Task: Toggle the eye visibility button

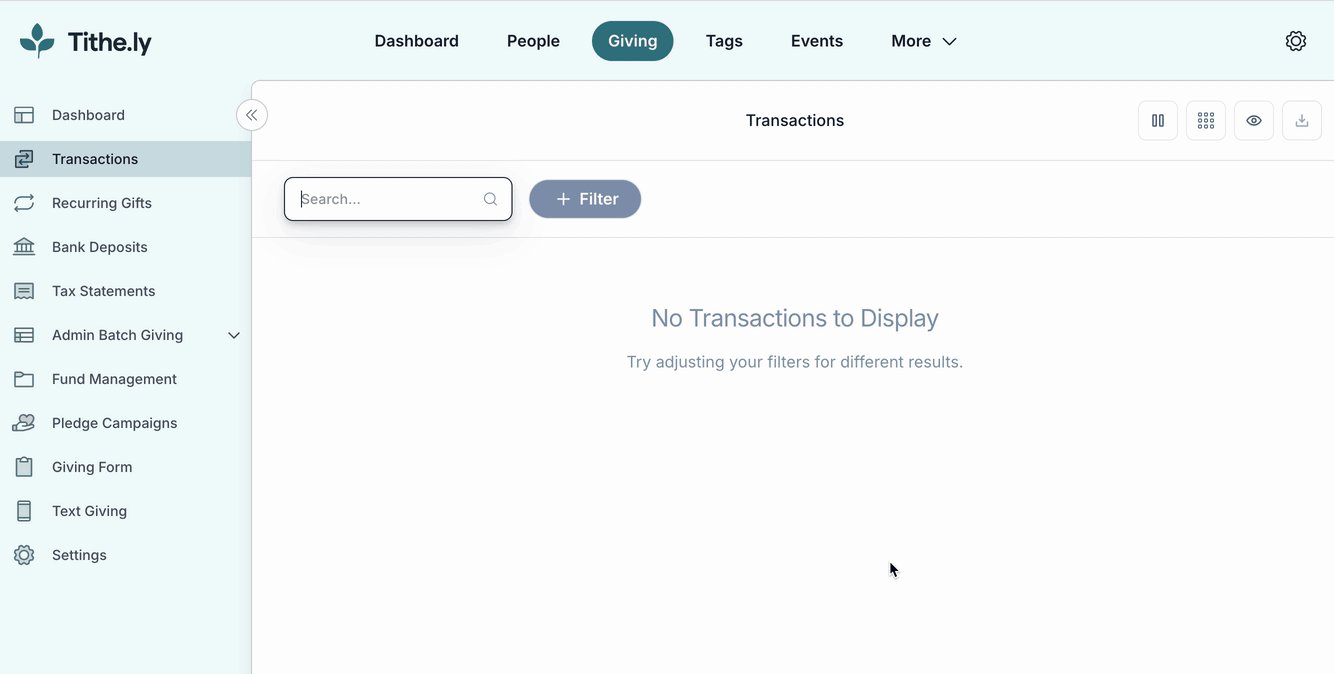Action: point(1254,120)
